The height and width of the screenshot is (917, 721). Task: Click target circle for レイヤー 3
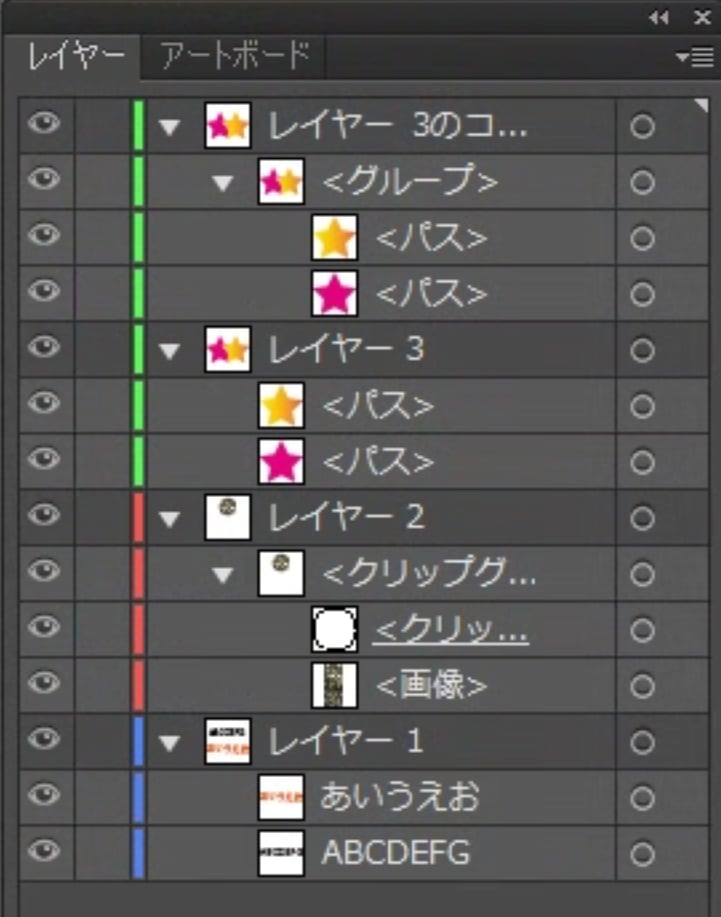(x=642, y=350)
